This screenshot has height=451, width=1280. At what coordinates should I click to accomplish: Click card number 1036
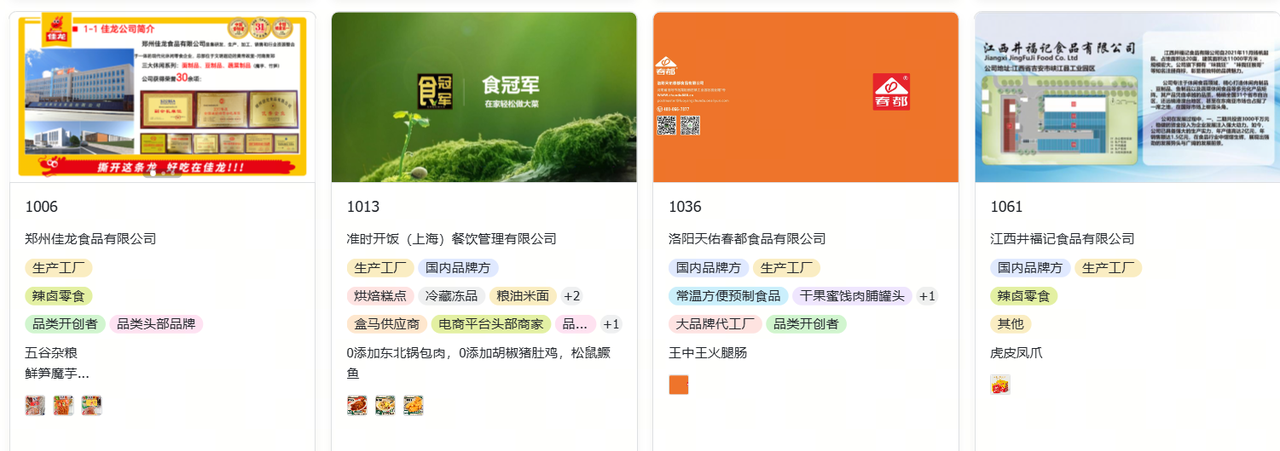pos(685,207)
